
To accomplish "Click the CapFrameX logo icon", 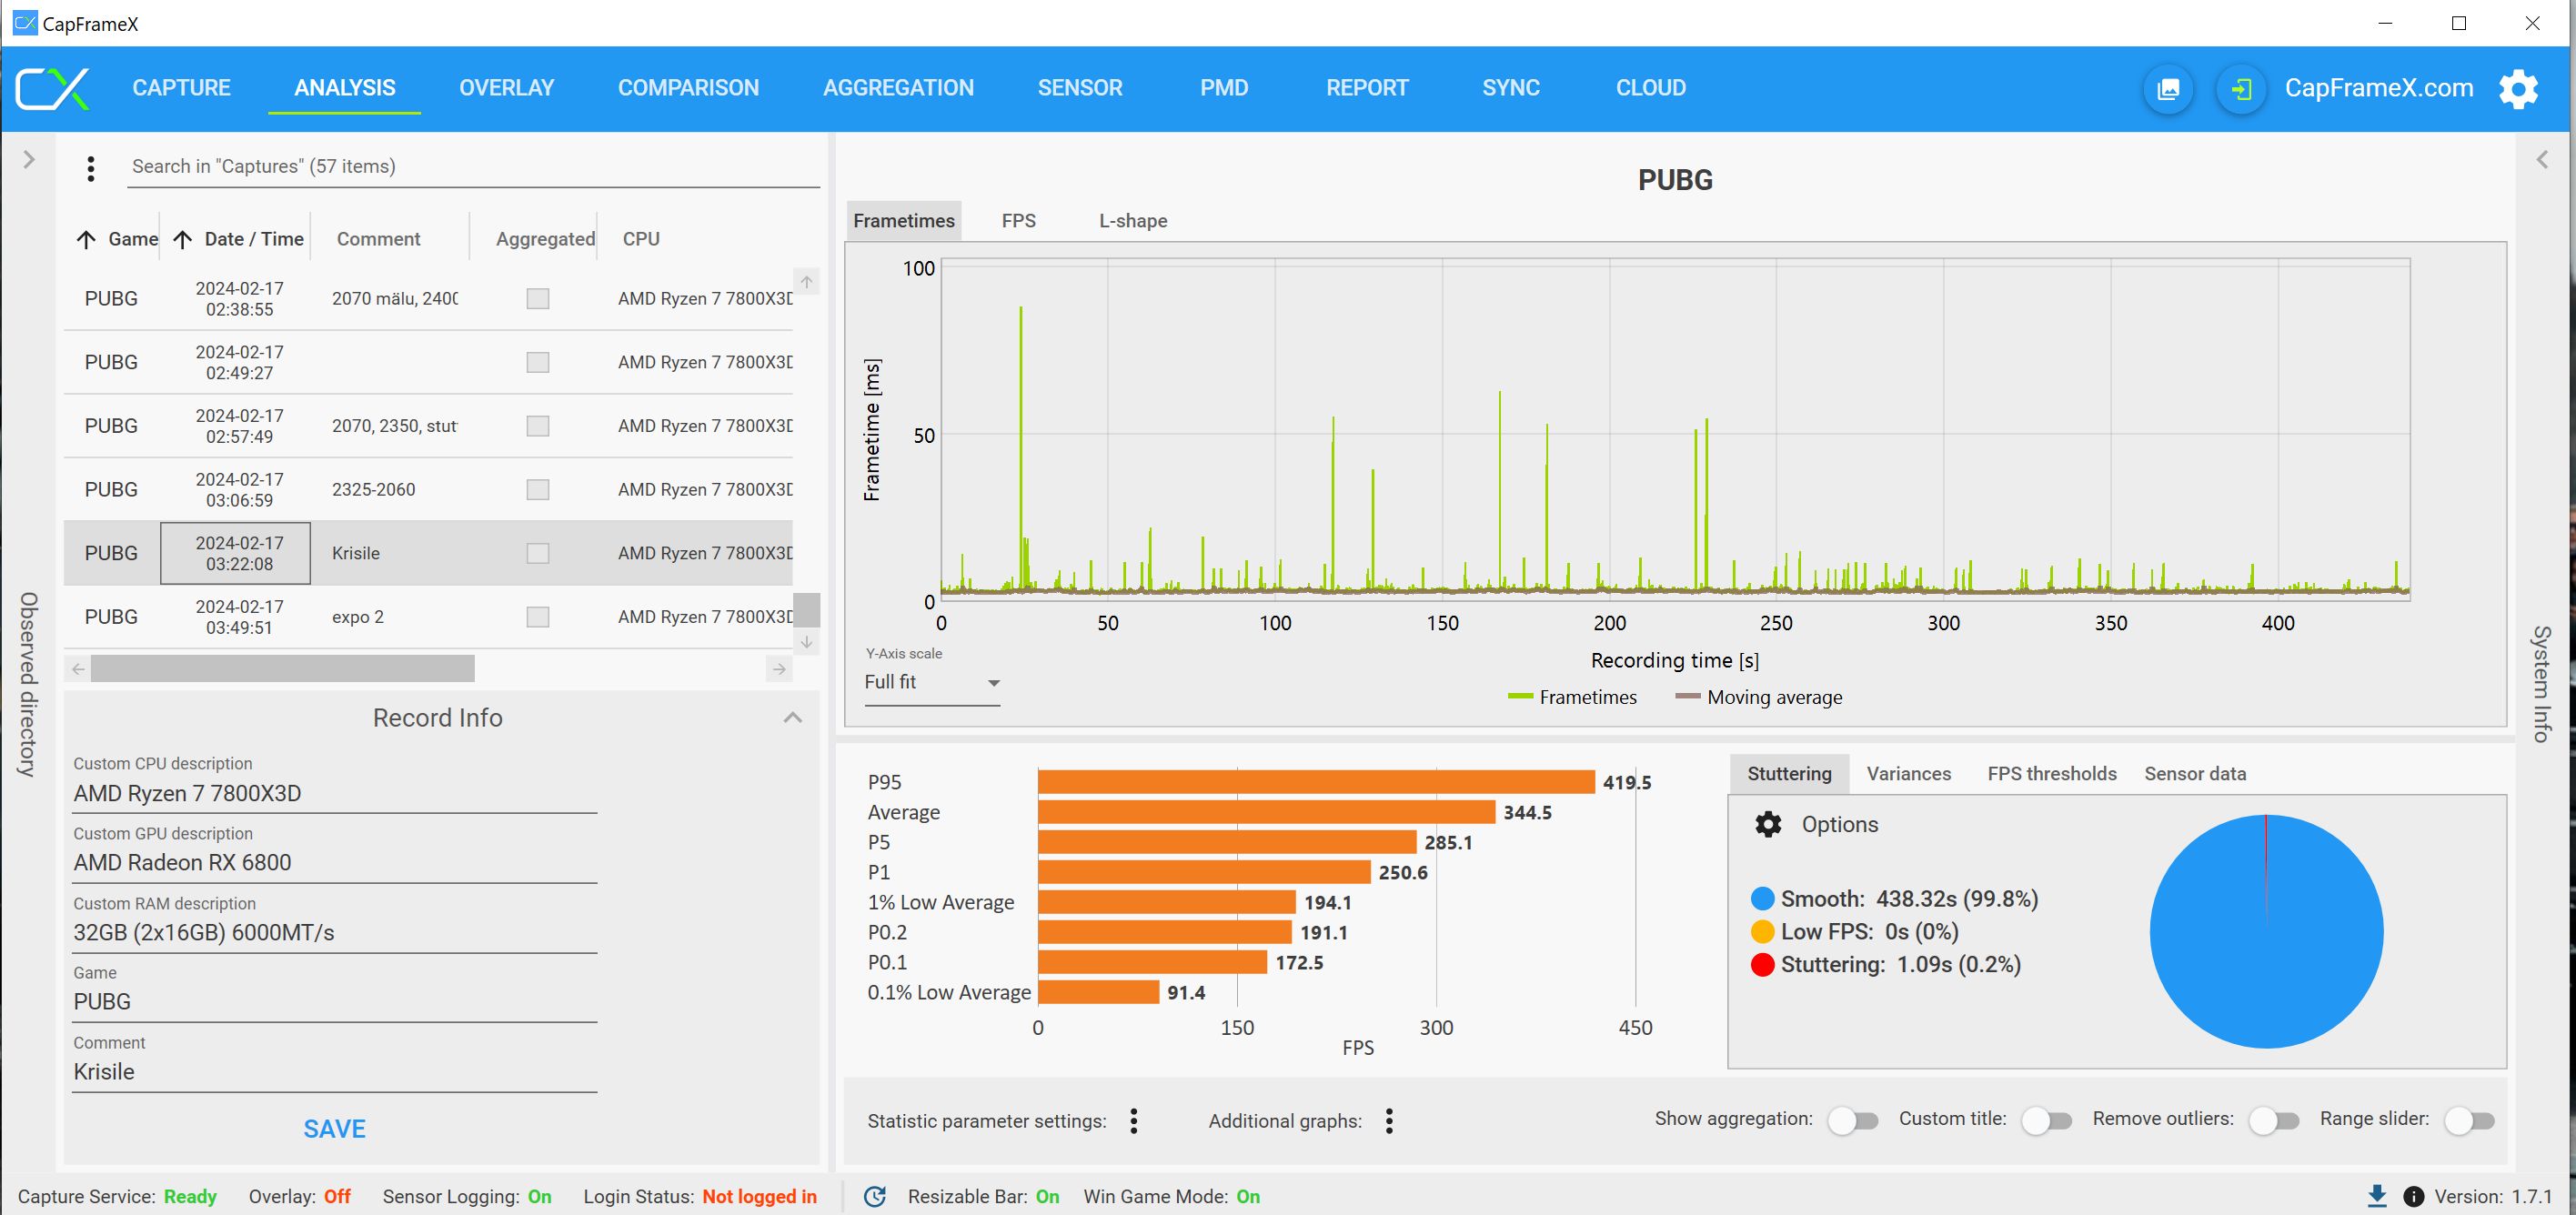I will click(53, 88).
